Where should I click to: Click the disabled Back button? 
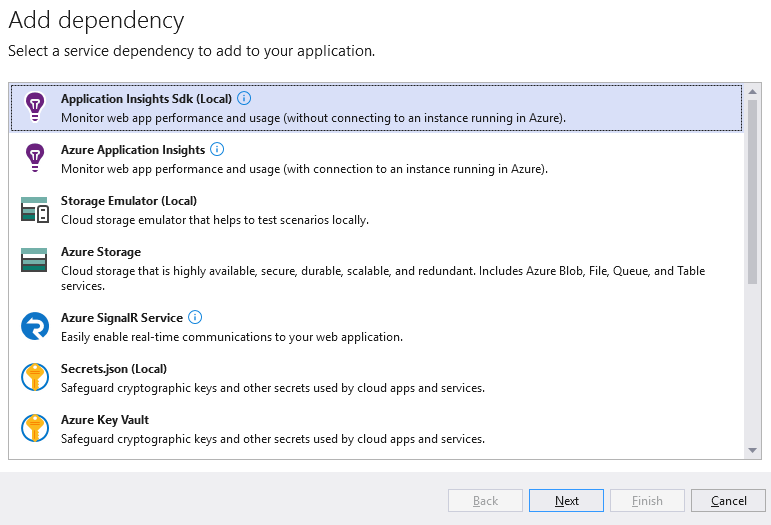pyautogui.click(x=485, y=500)
